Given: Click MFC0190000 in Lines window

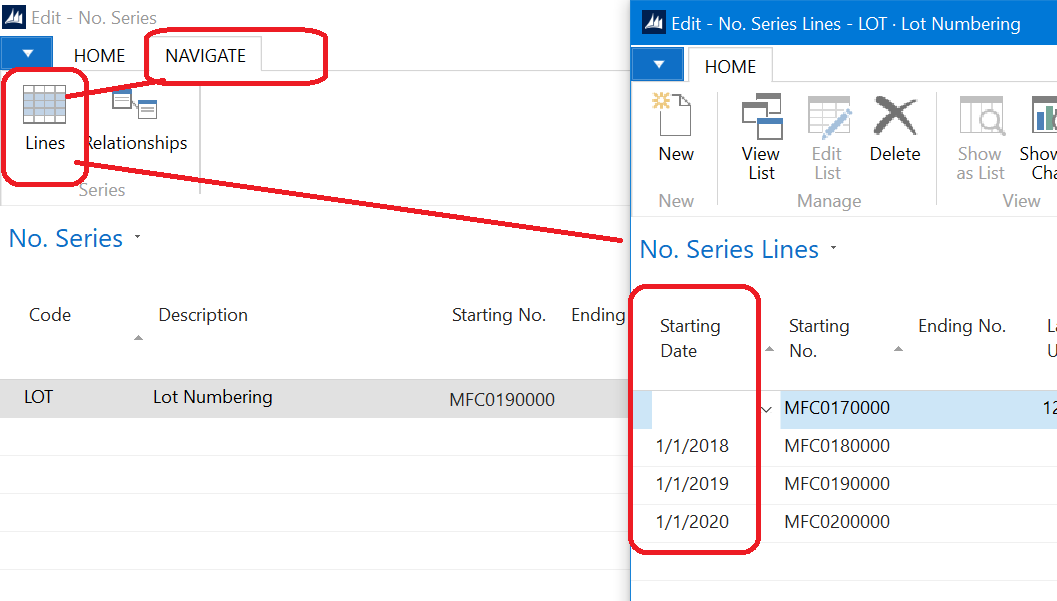Looking at the screenshot, I should tap(837, 483).
